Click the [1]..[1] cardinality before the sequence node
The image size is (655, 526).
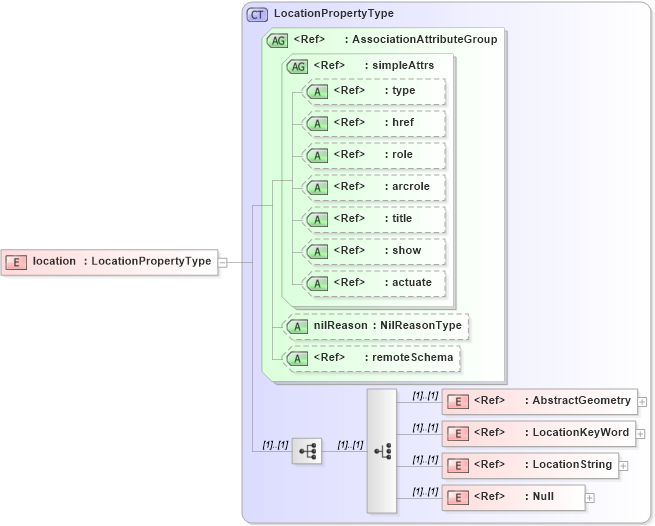point(275,445)
